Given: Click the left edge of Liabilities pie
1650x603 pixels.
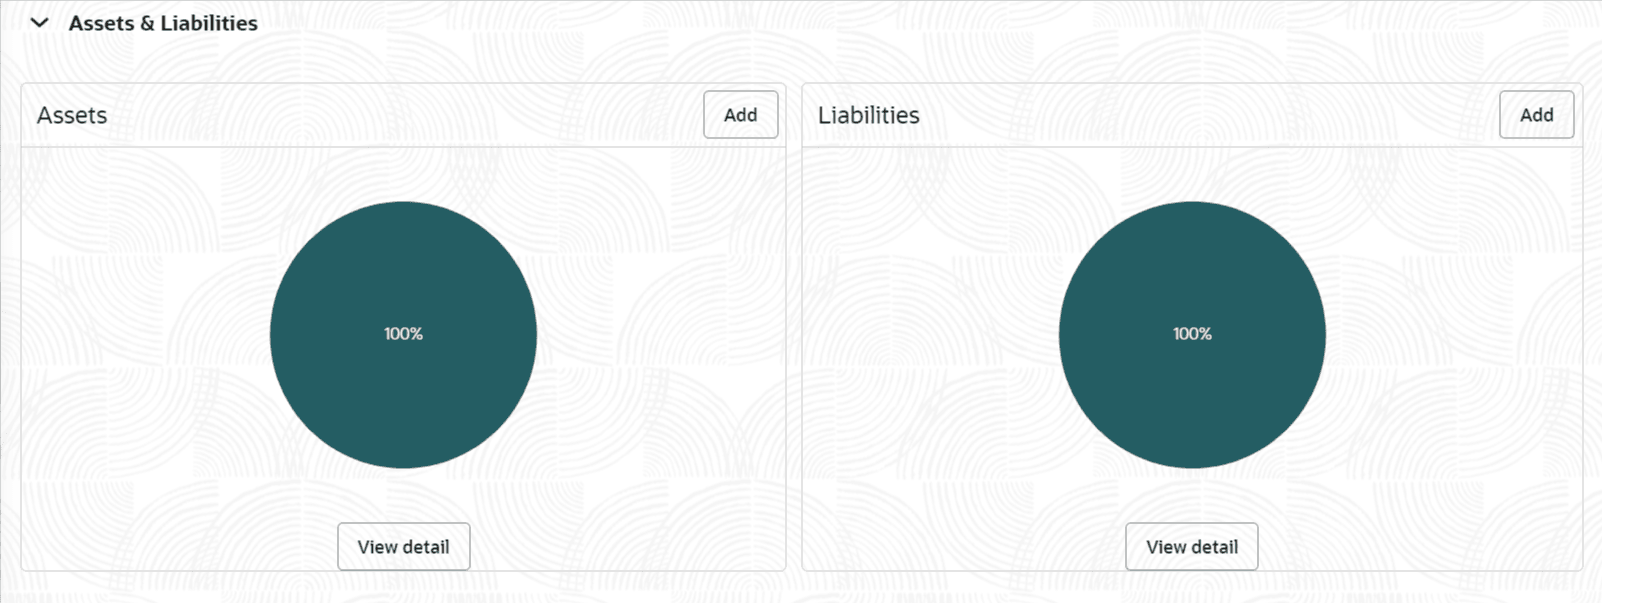Looking at the screenshot, I should pos(1065,335).
